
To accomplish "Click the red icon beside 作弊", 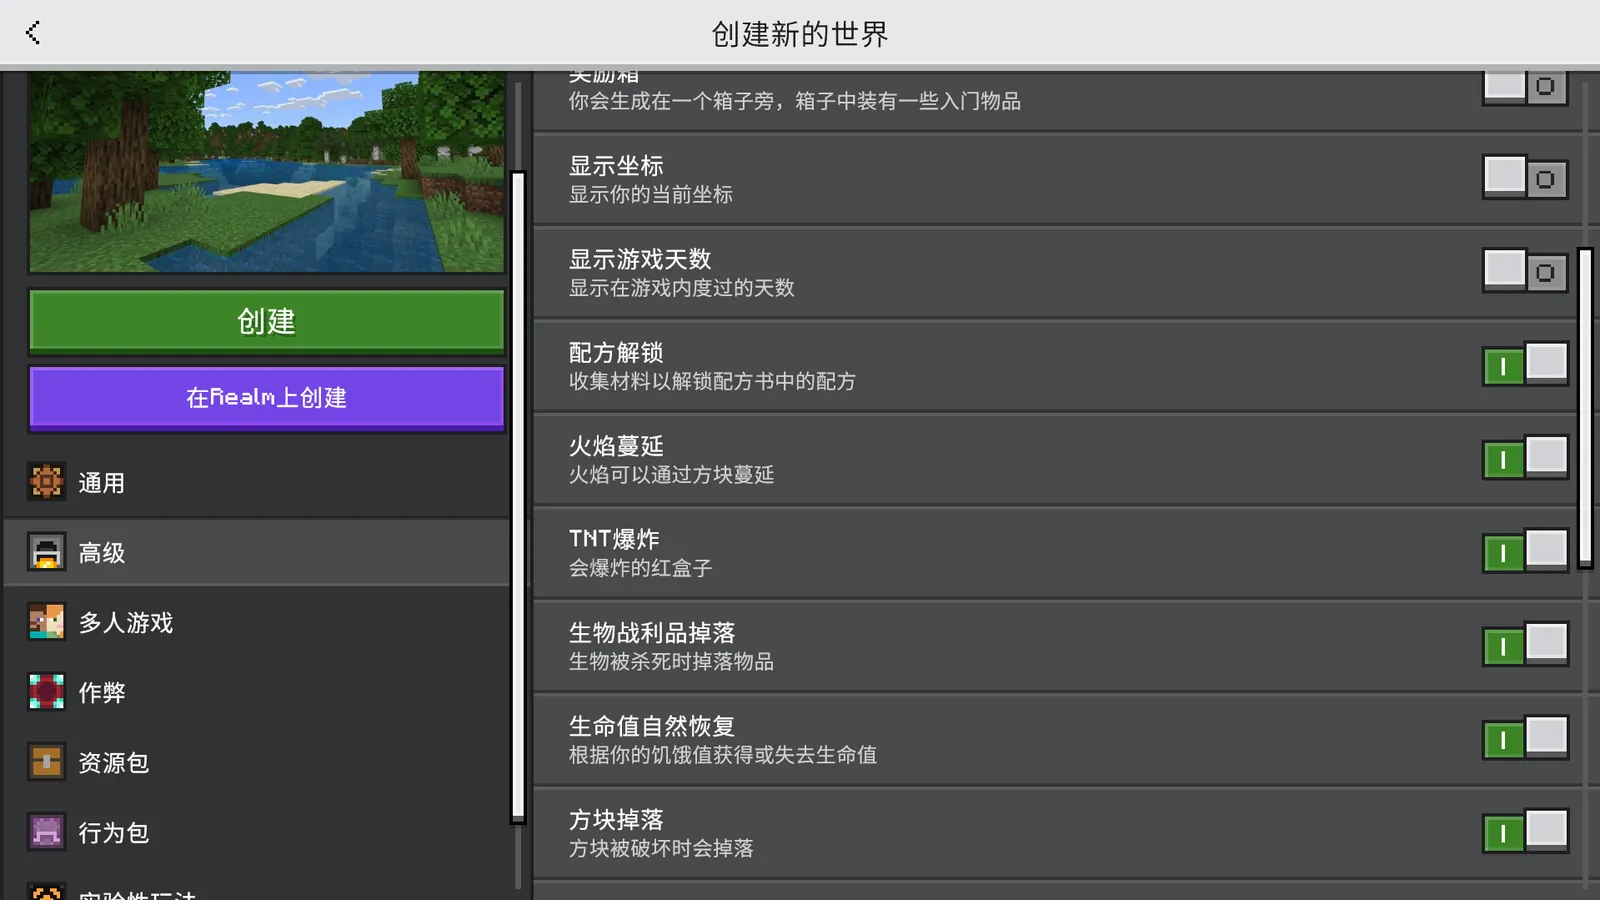I will click(x=46, y=692).
